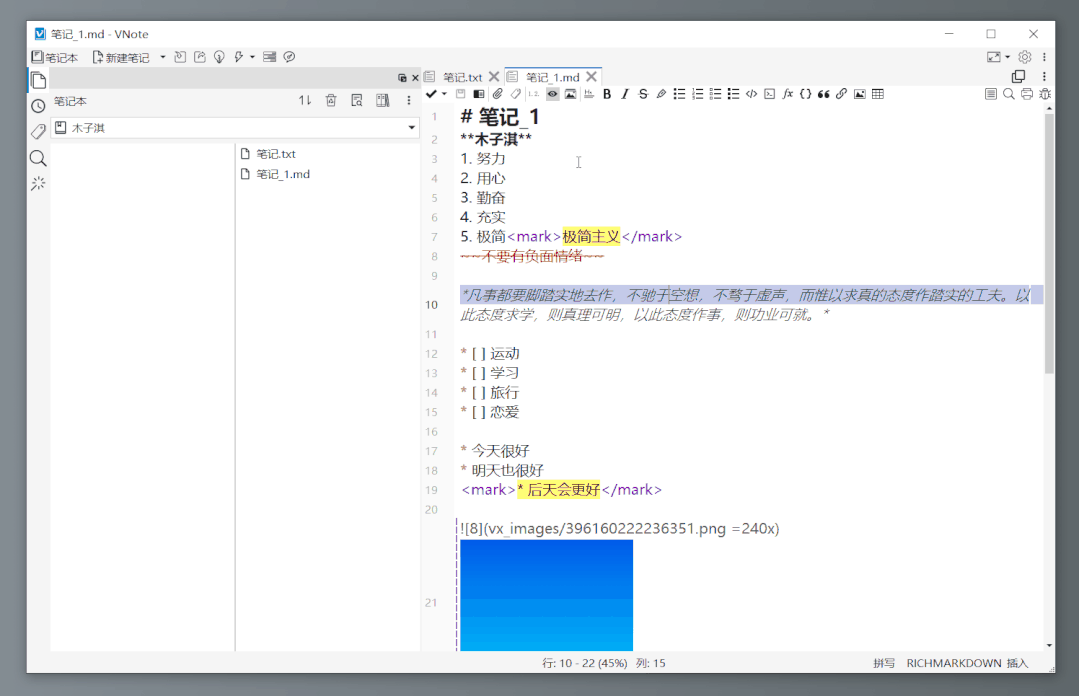Click the print icon in the editor toolbar
Image resolution: width=1079 pixels, height=696 pixels.
(1027, 94)
